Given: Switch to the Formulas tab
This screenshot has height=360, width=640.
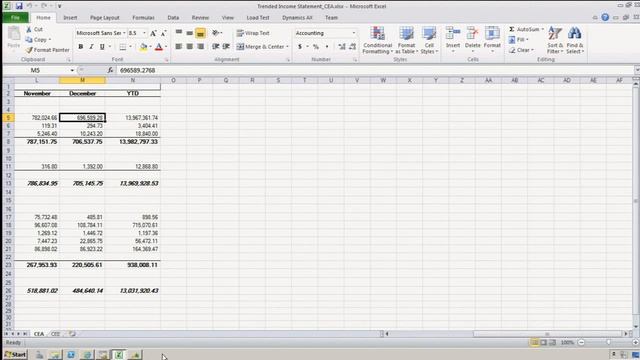Looking at the screenshot, I should (x=143, y=18).
